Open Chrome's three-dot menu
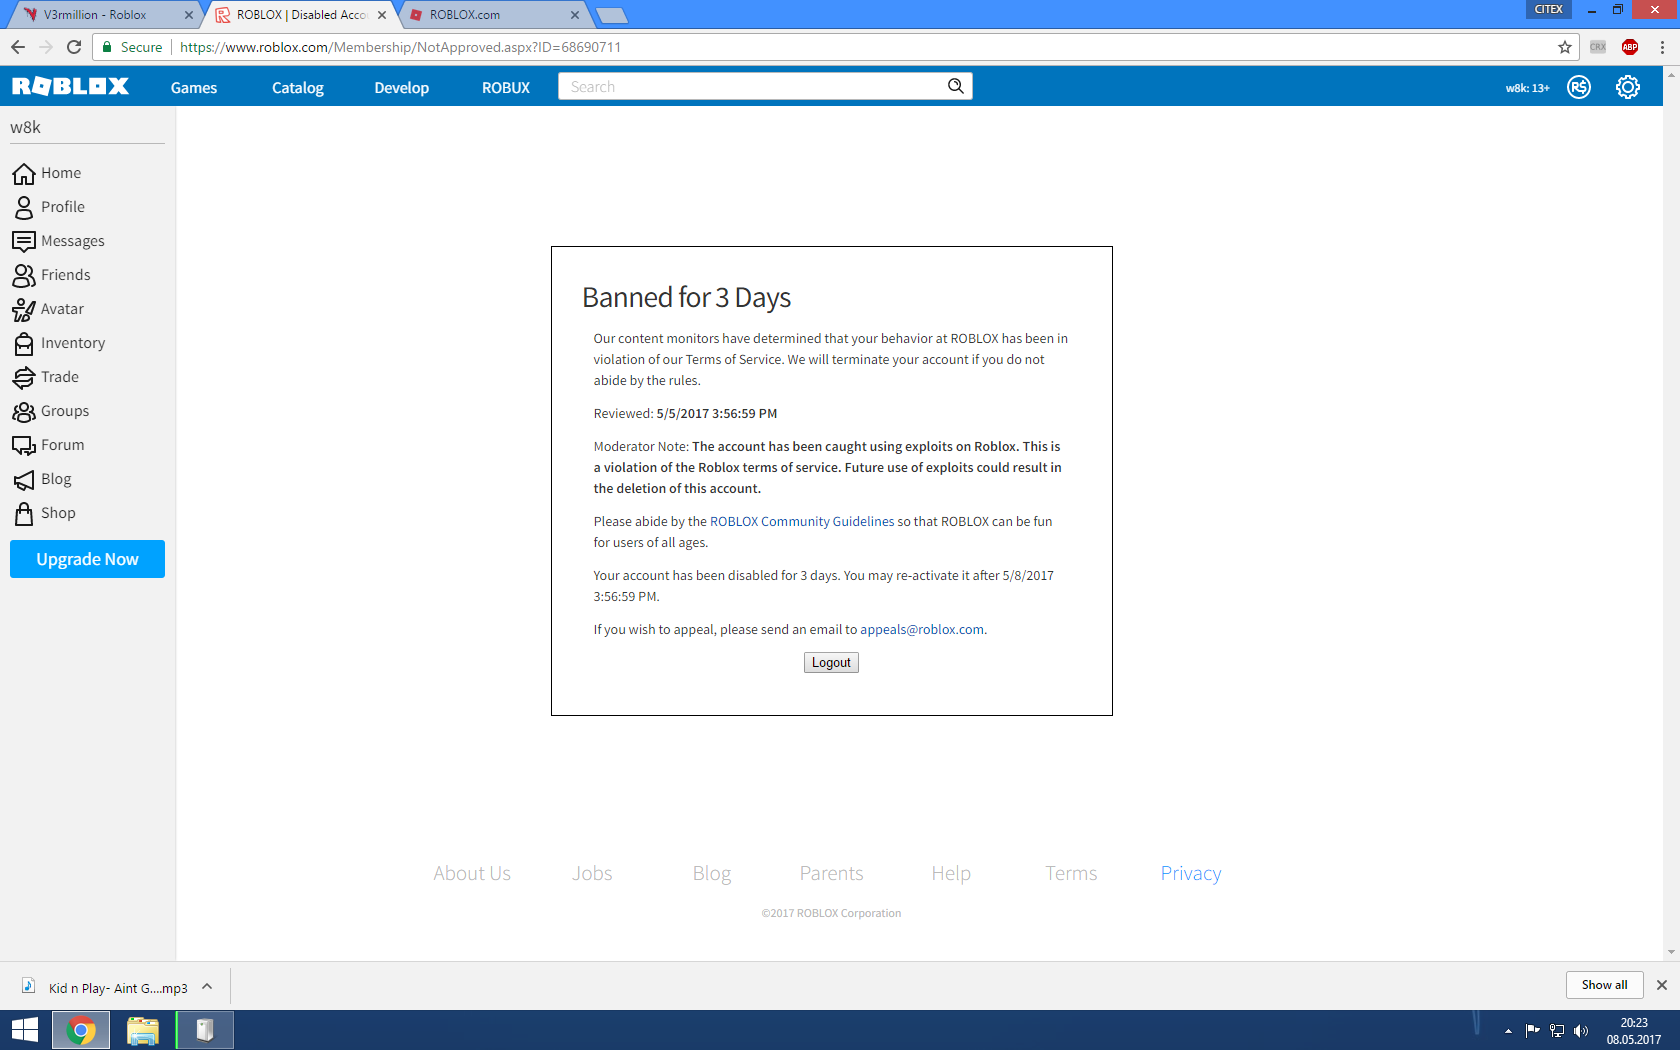The height and width of the screenshot is (1050, 1680). coord(1662,47)
